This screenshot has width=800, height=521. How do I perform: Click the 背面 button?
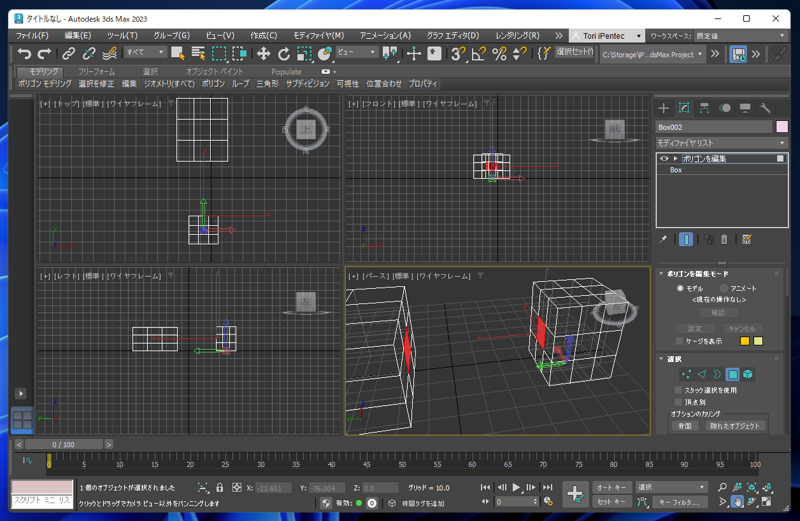click(x=684, y=426)
